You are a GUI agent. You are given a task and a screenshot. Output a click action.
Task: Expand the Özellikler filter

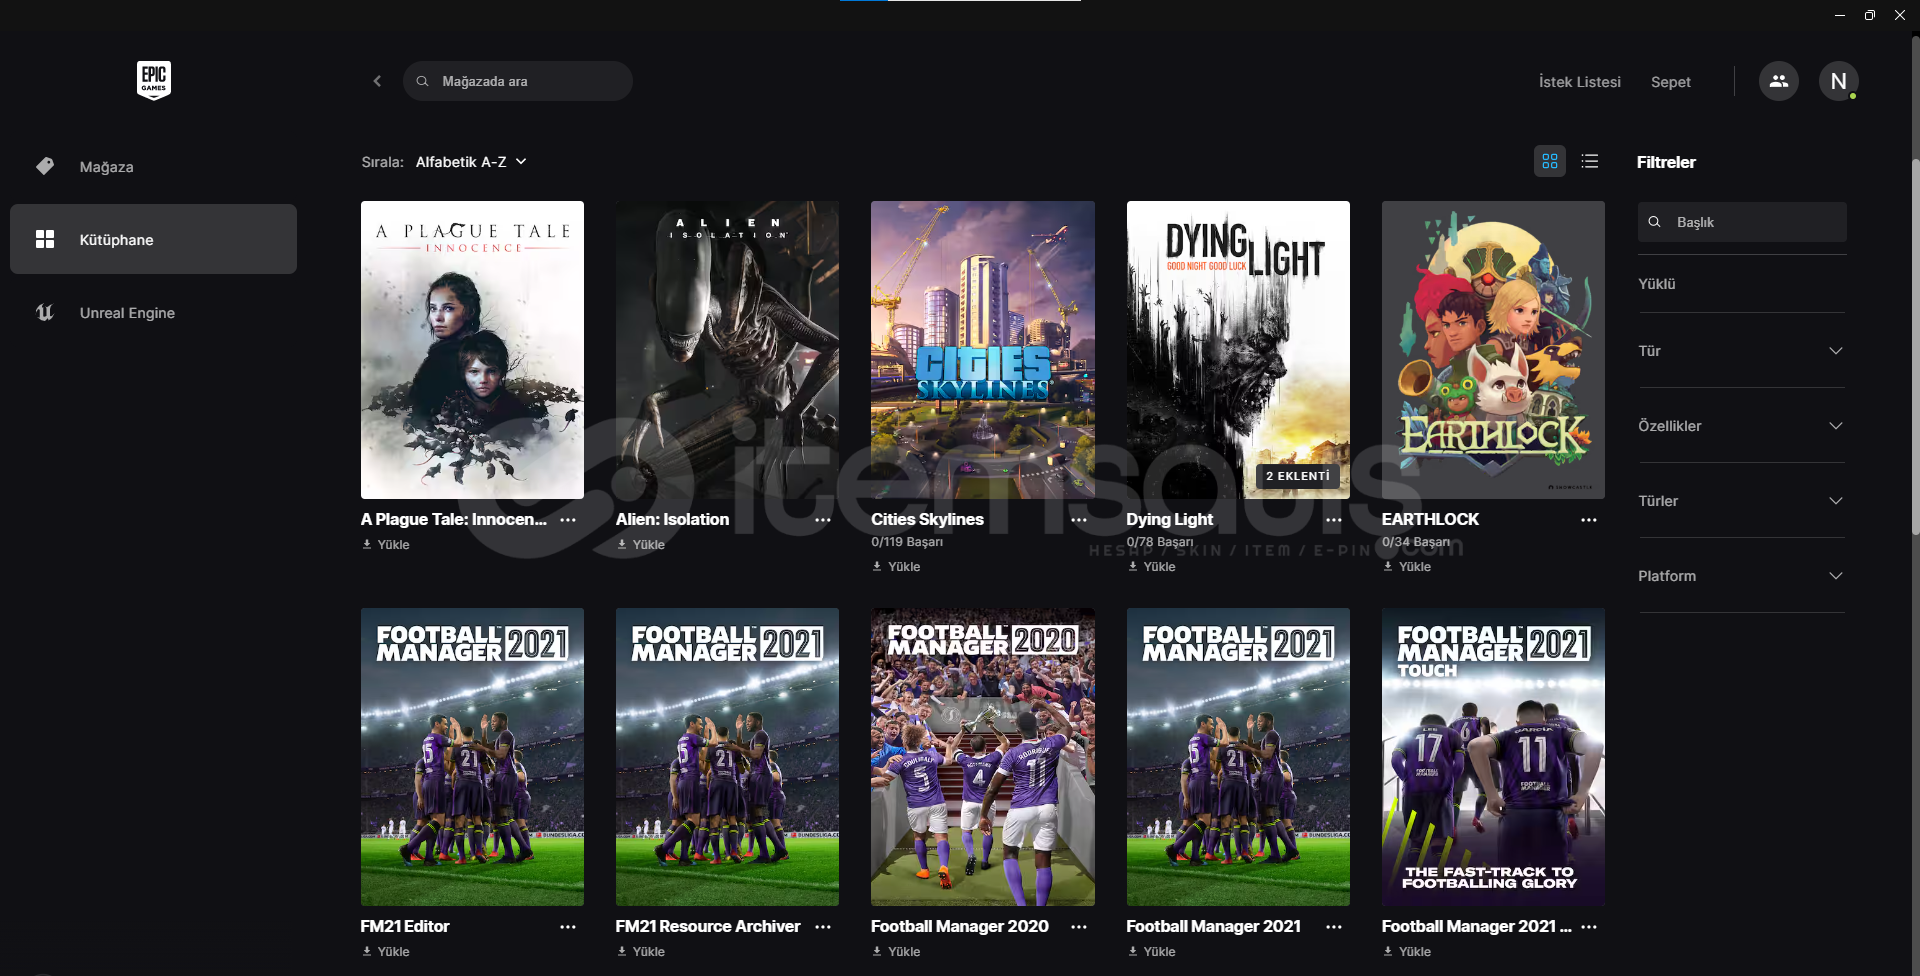1741,426
